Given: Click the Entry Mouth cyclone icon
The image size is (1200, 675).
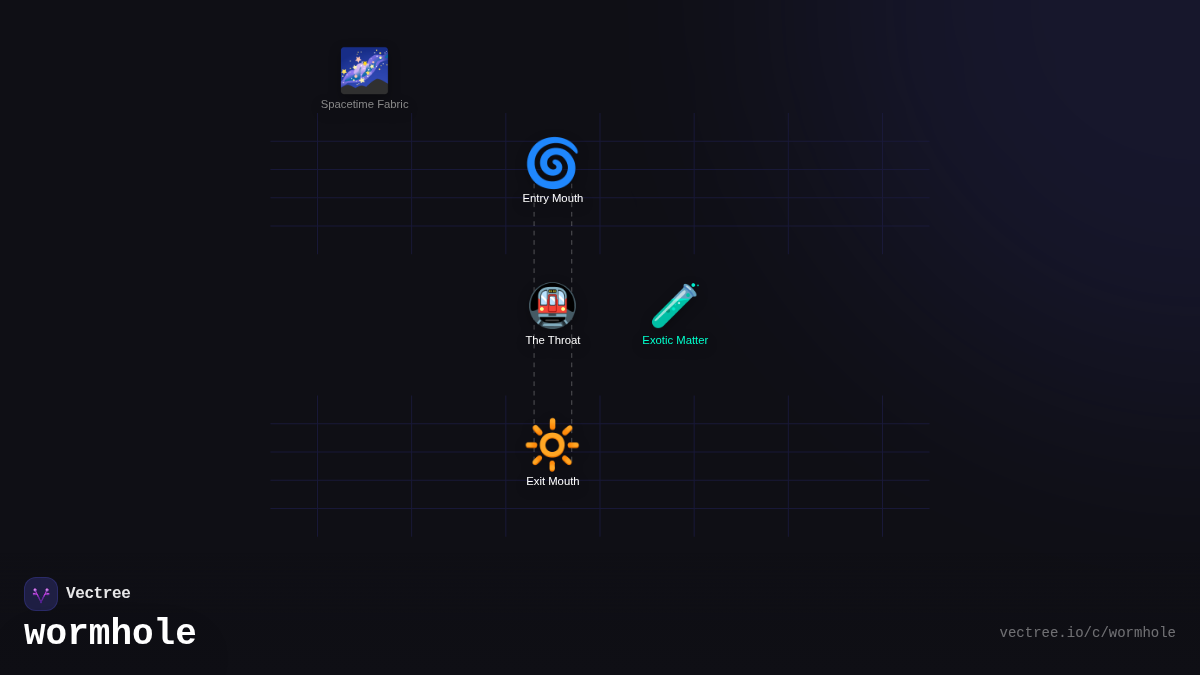Looking at the screenshot, I should pyautogui.click(x=552, y=163).
